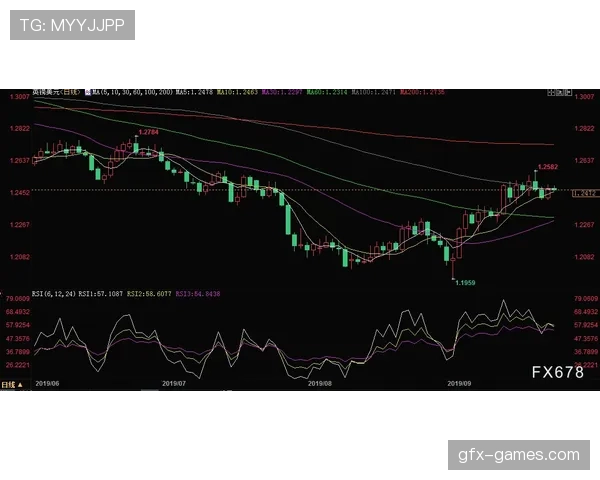Click the 1.1959 low price marker
The image size is (600, 480).
pyautogui.click(x=464, y=283)
